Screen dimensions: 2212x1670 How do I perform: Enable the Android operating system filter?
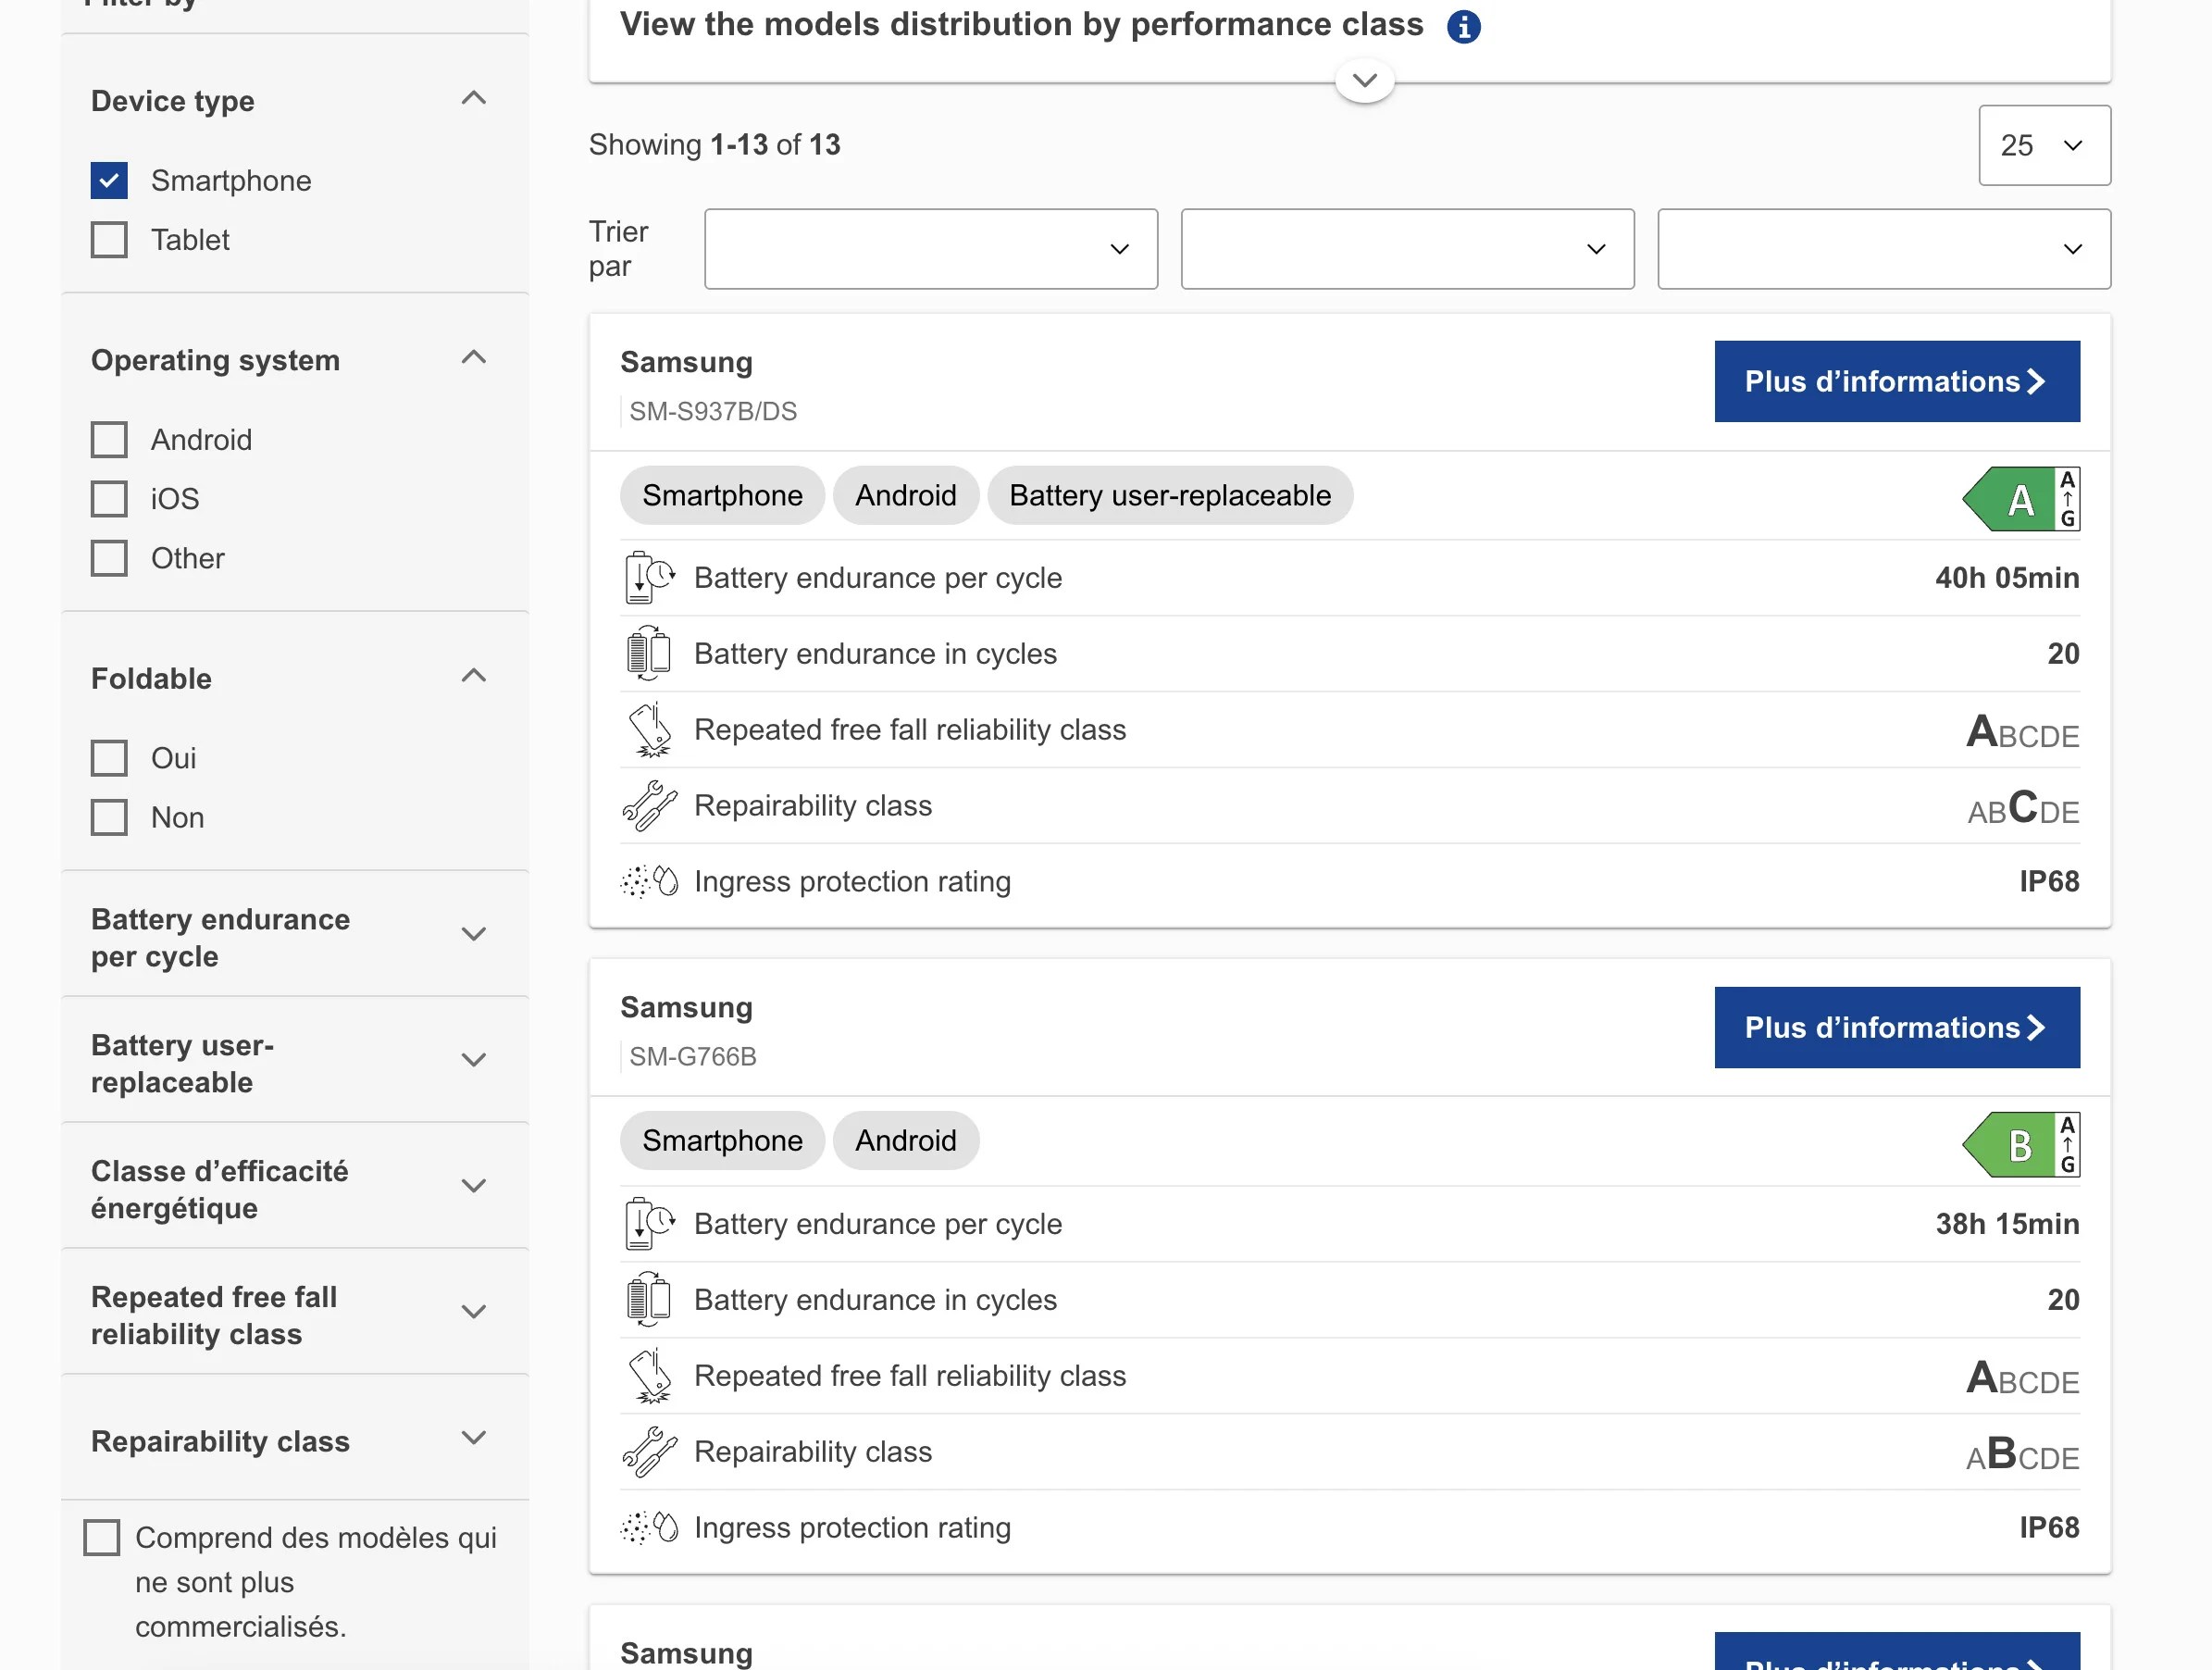point(109,440)
